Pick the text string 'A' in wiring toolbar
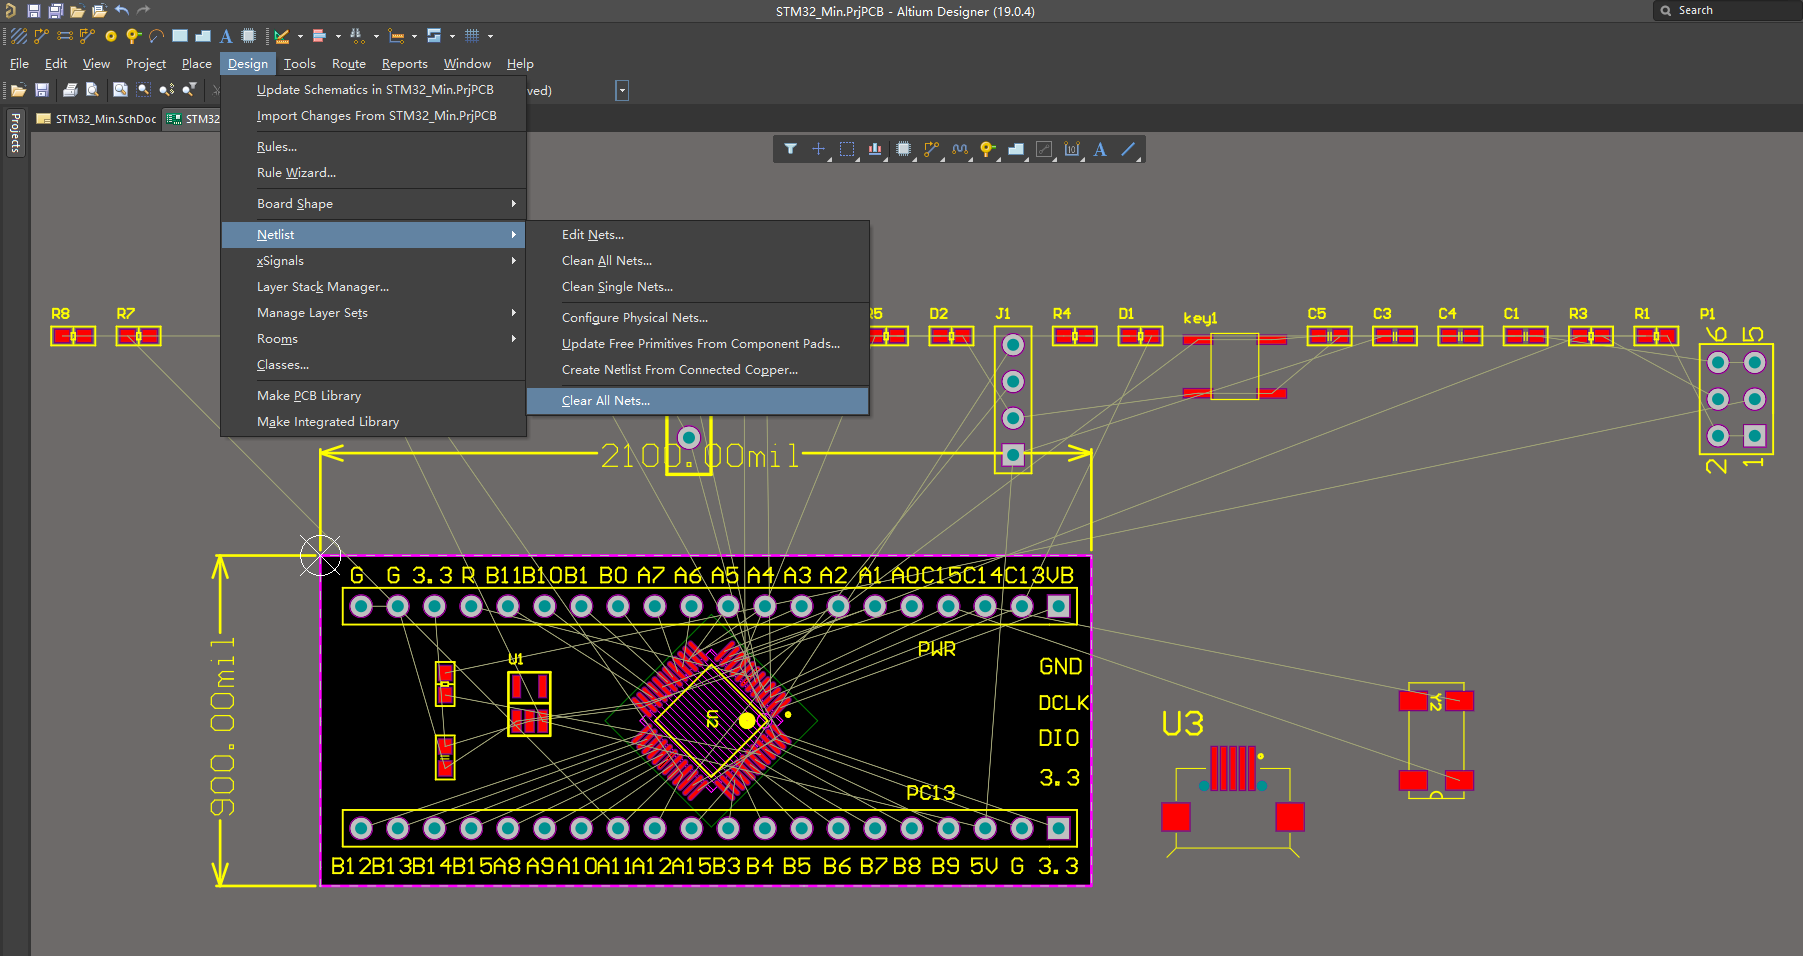The height and width of the screenshot is (956, 1803). click(226, 36)
